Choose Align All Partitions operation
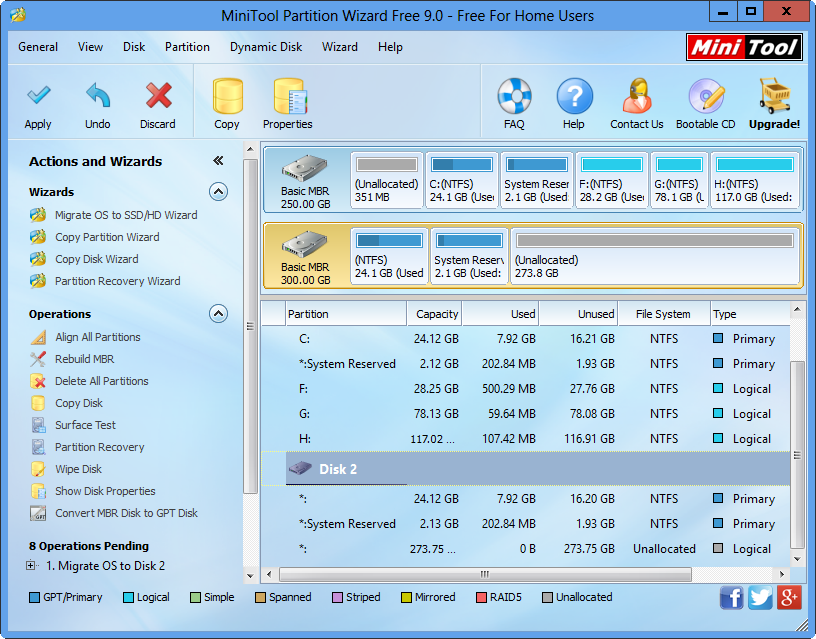816x639 pixels. pos(98,337)
